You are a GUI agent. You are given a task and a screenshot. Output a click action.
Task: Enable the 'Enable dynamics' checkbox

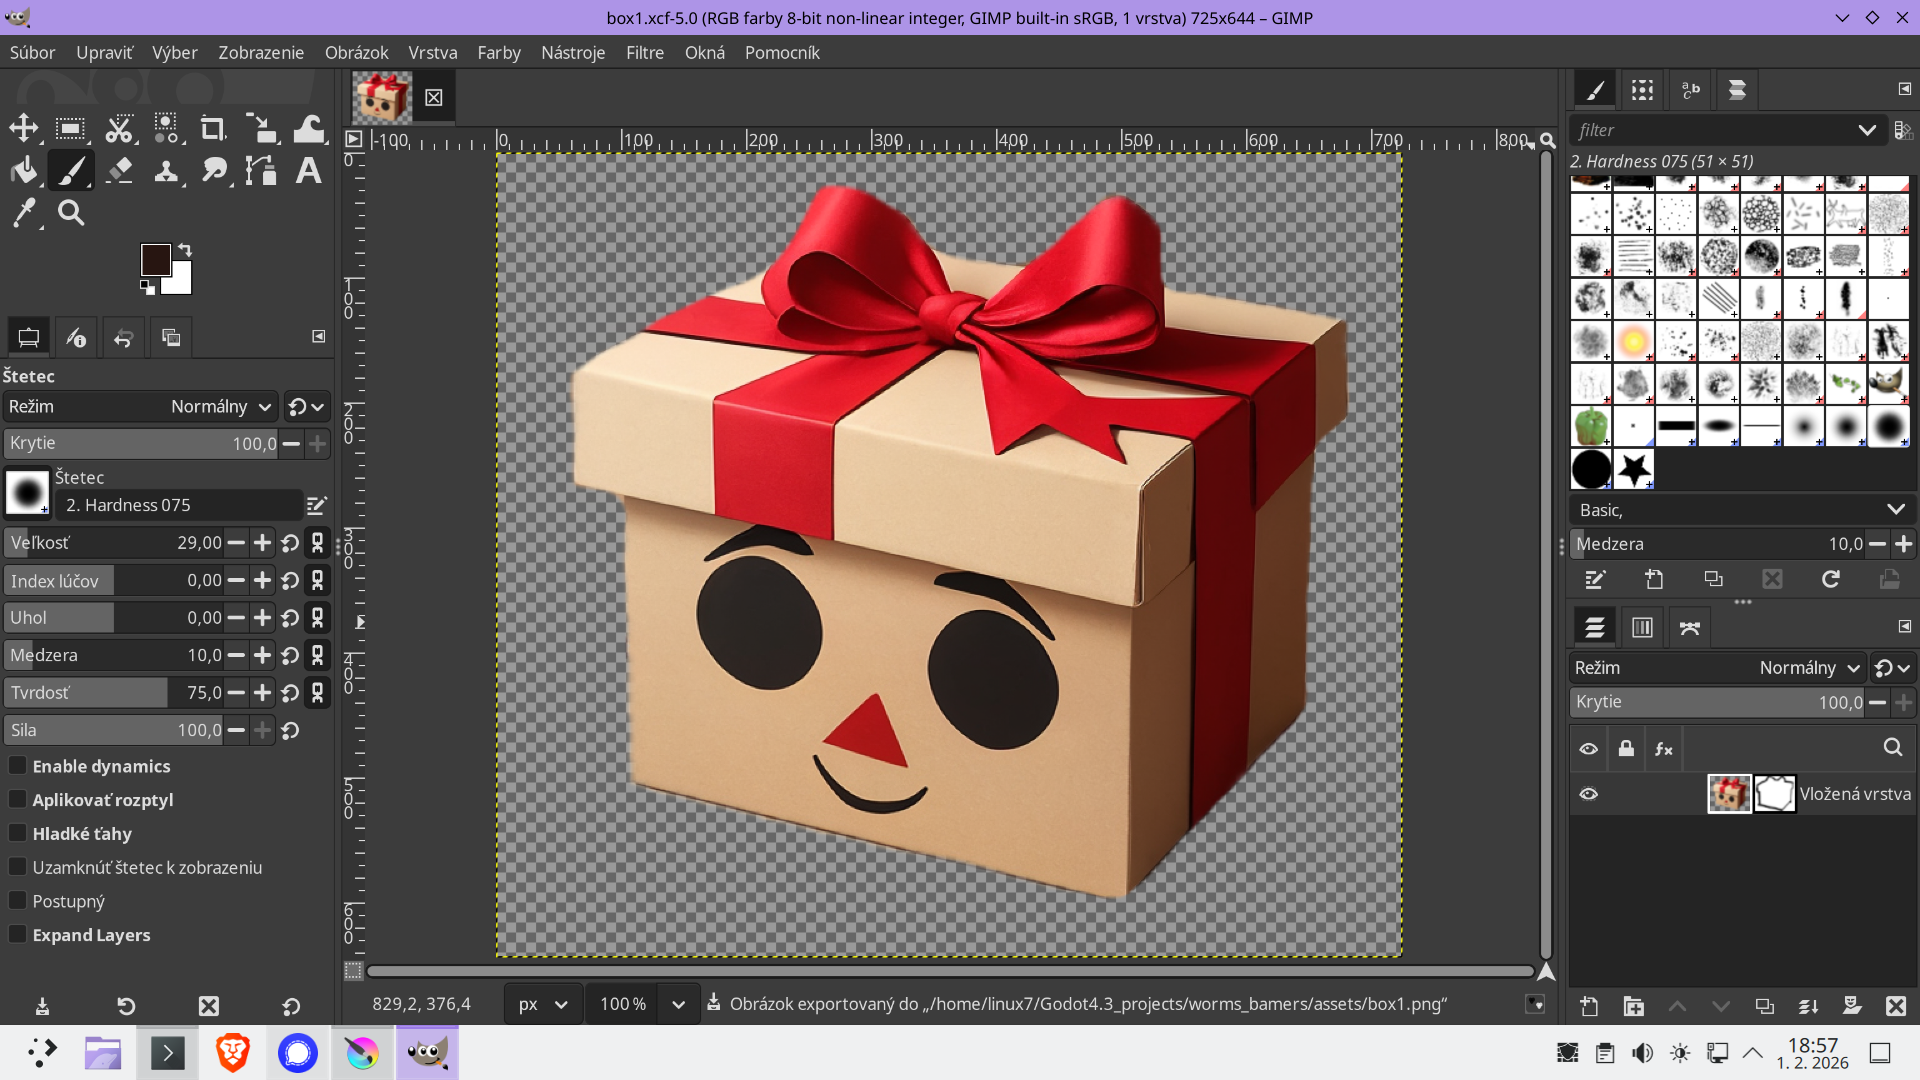tap(18, 765)
